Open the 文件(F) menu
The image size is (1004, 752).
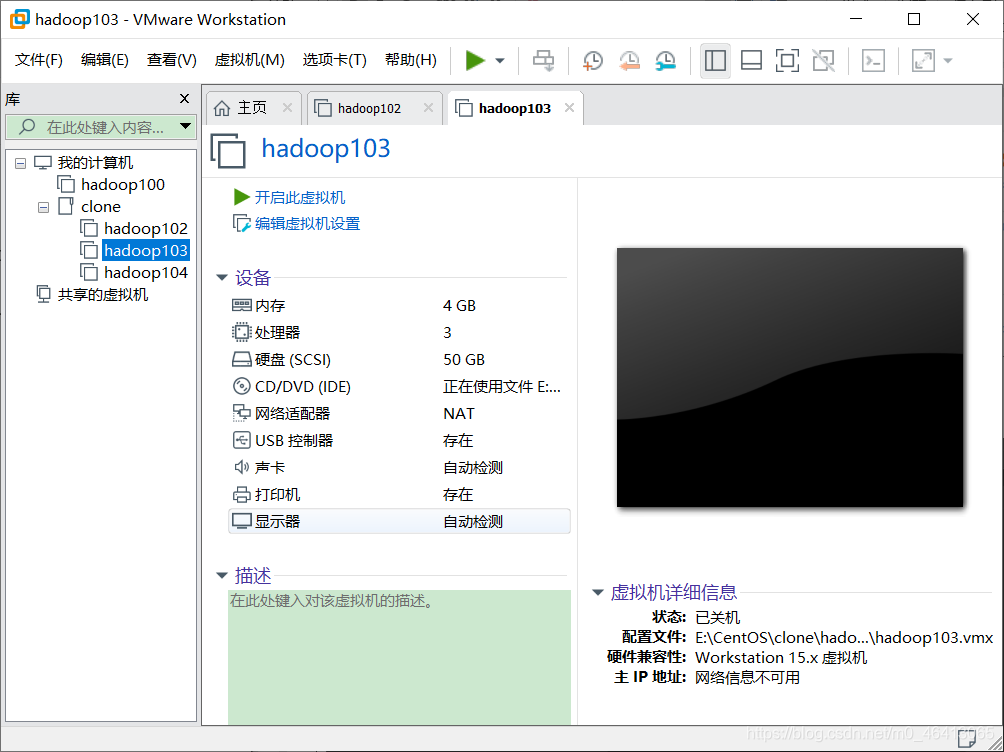coord(39,60)
